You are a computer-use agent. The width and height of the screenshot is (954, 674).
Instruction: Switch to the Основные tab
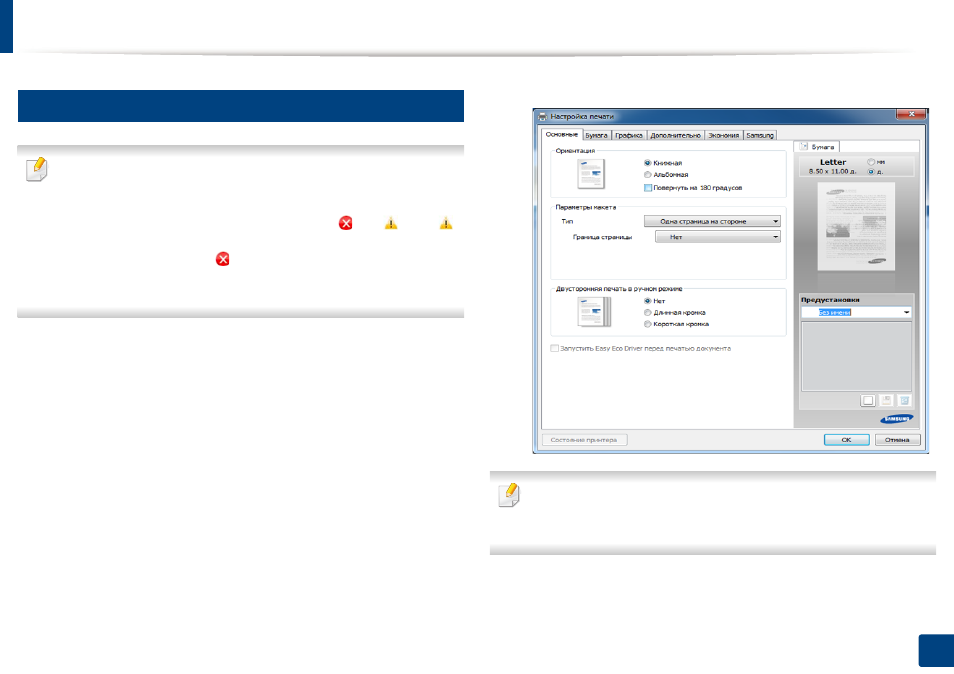[x=562, y=134]
